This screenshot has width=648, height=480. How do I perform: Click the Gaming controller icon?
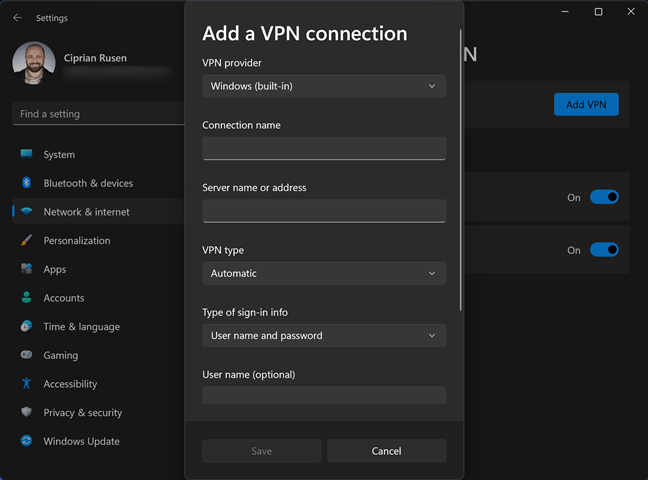pos(26,355)
